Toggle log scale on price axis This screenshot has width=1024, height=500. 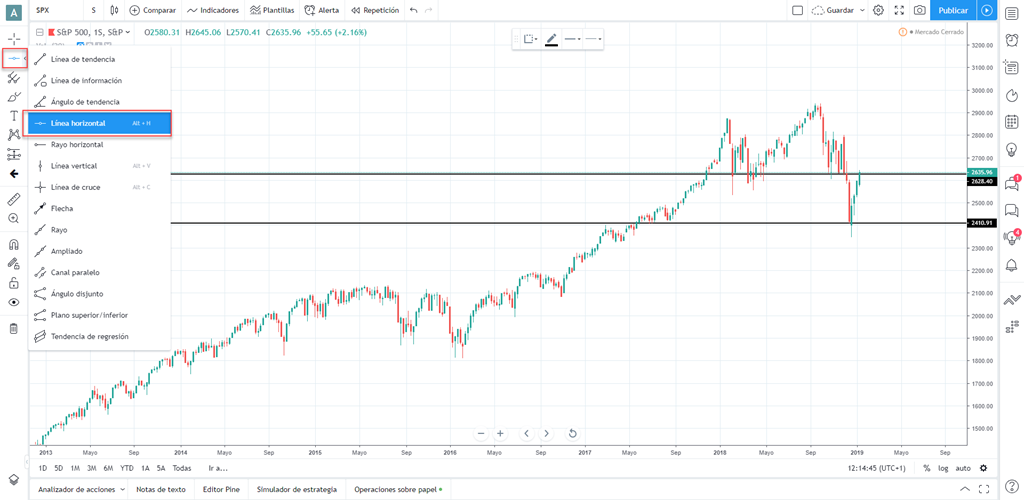pos(943,468)
